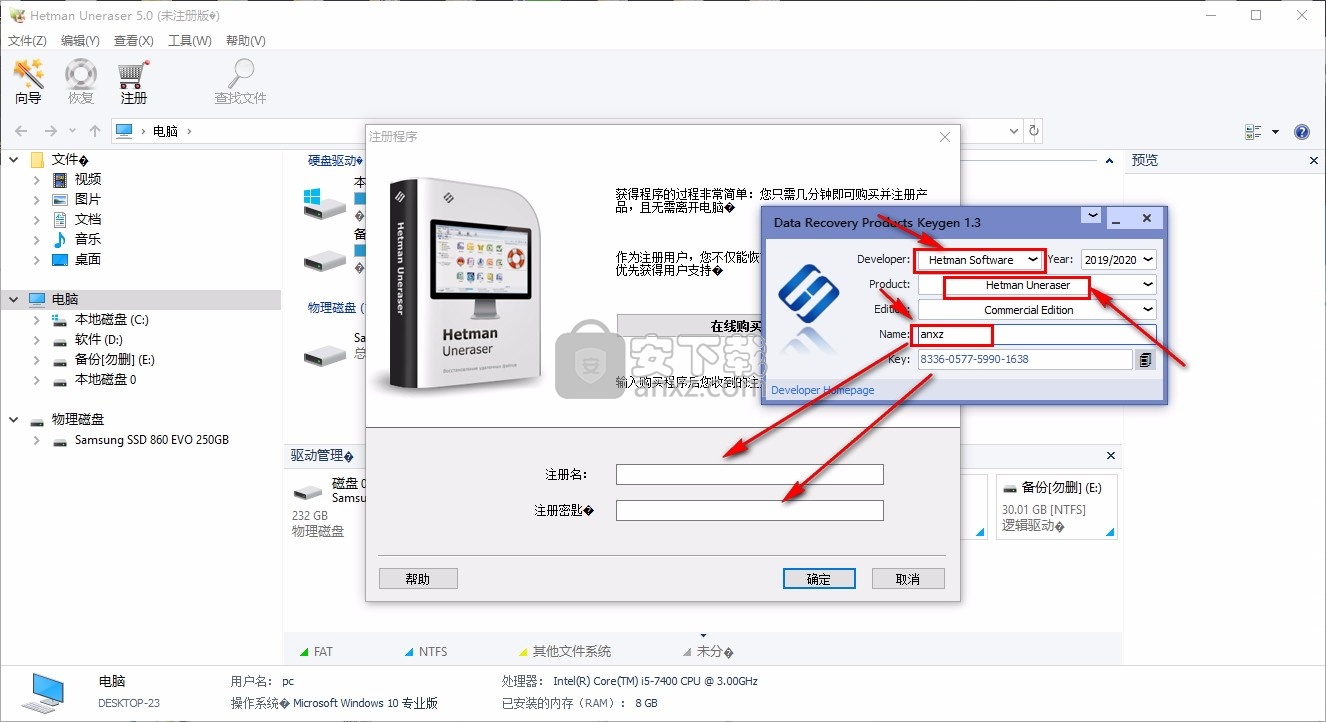This screenshot has width=1326, height=722.
Task: Expand the 本地磁盘 (C:) node
Action: click(x=37, y=320)
